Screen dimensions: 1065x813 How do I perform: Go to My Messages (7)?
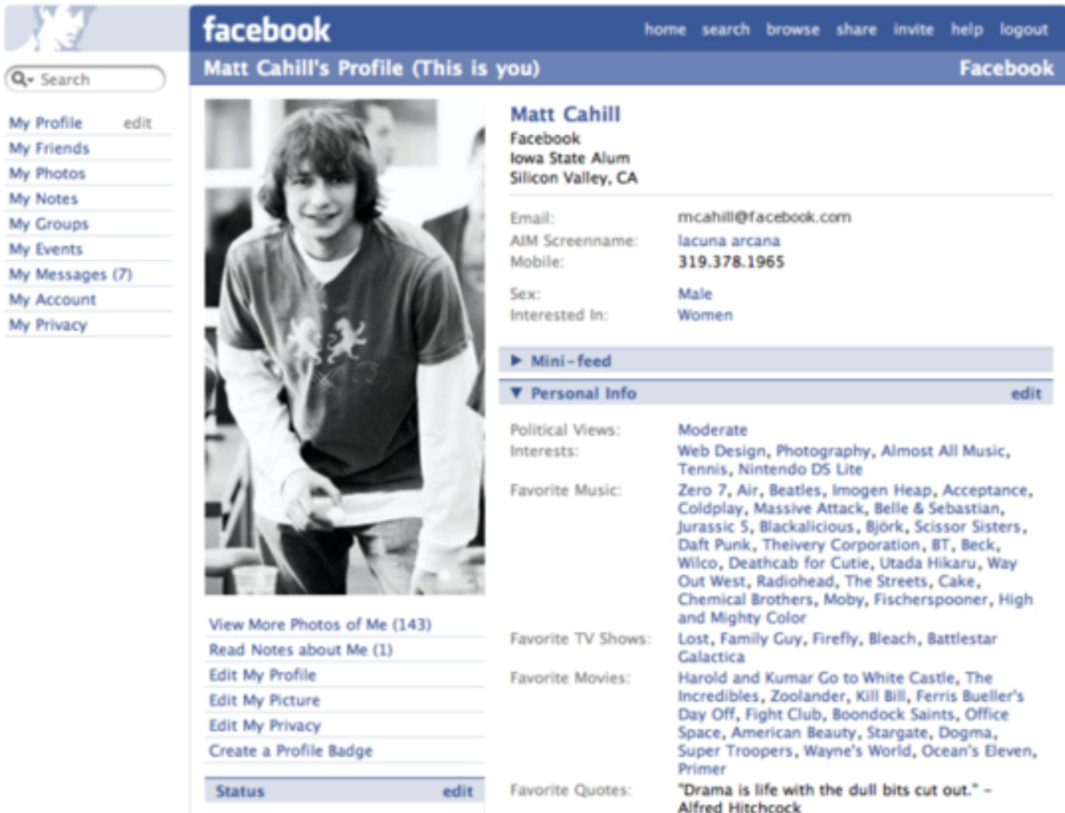coord(71,274)
